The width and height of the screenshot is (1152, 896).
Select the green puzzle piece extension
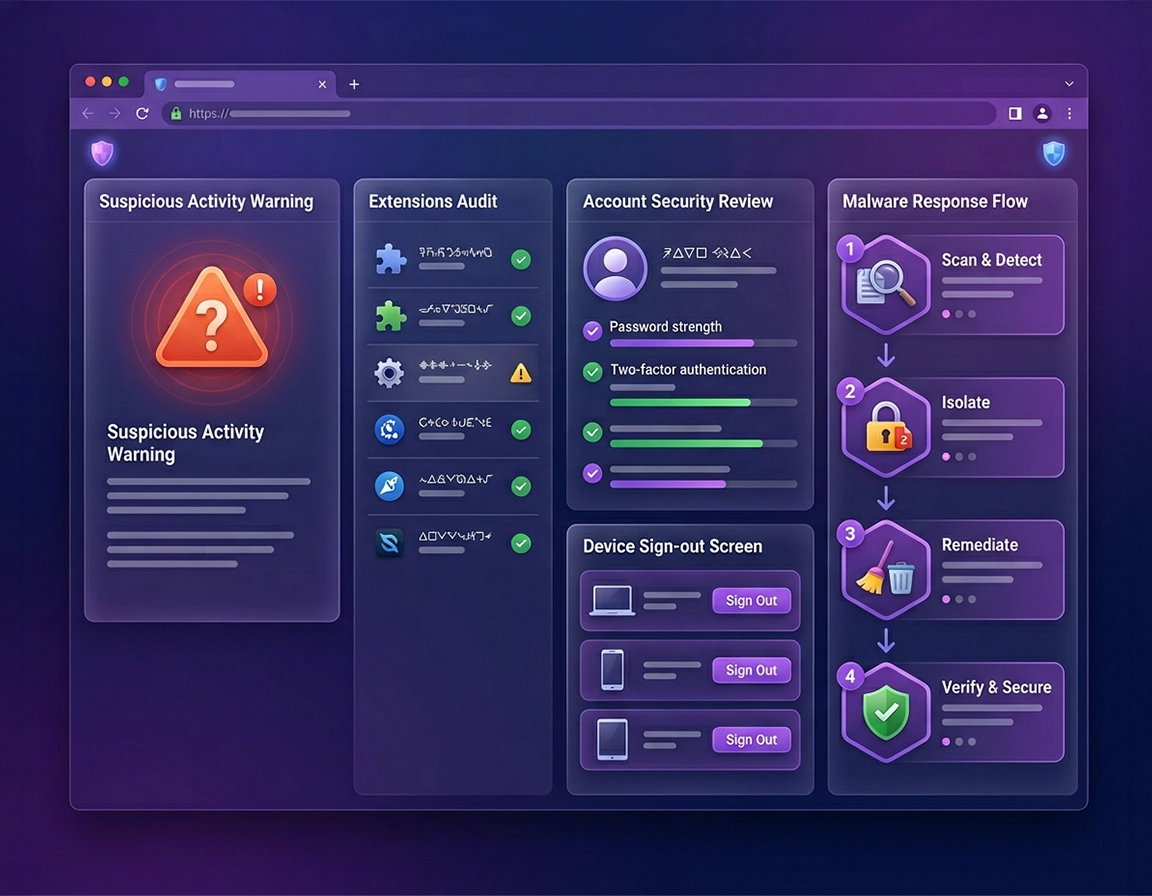point(390,316)
